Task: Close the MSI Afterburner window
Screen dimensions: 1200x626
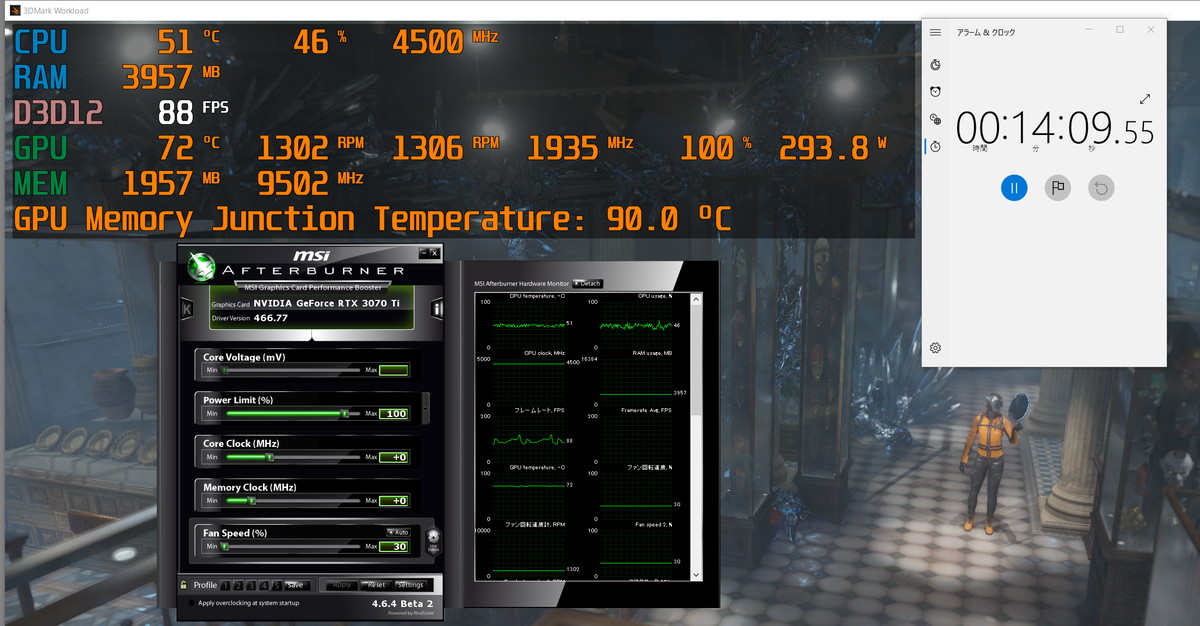Action: pos(435,253)
